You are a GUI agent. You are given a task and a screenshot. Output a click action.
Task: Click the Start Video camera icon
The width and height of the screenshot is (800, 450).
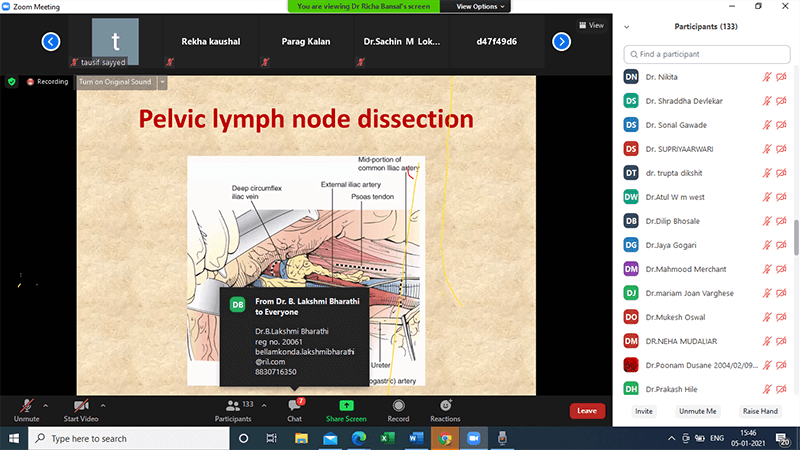coord(79,406)
